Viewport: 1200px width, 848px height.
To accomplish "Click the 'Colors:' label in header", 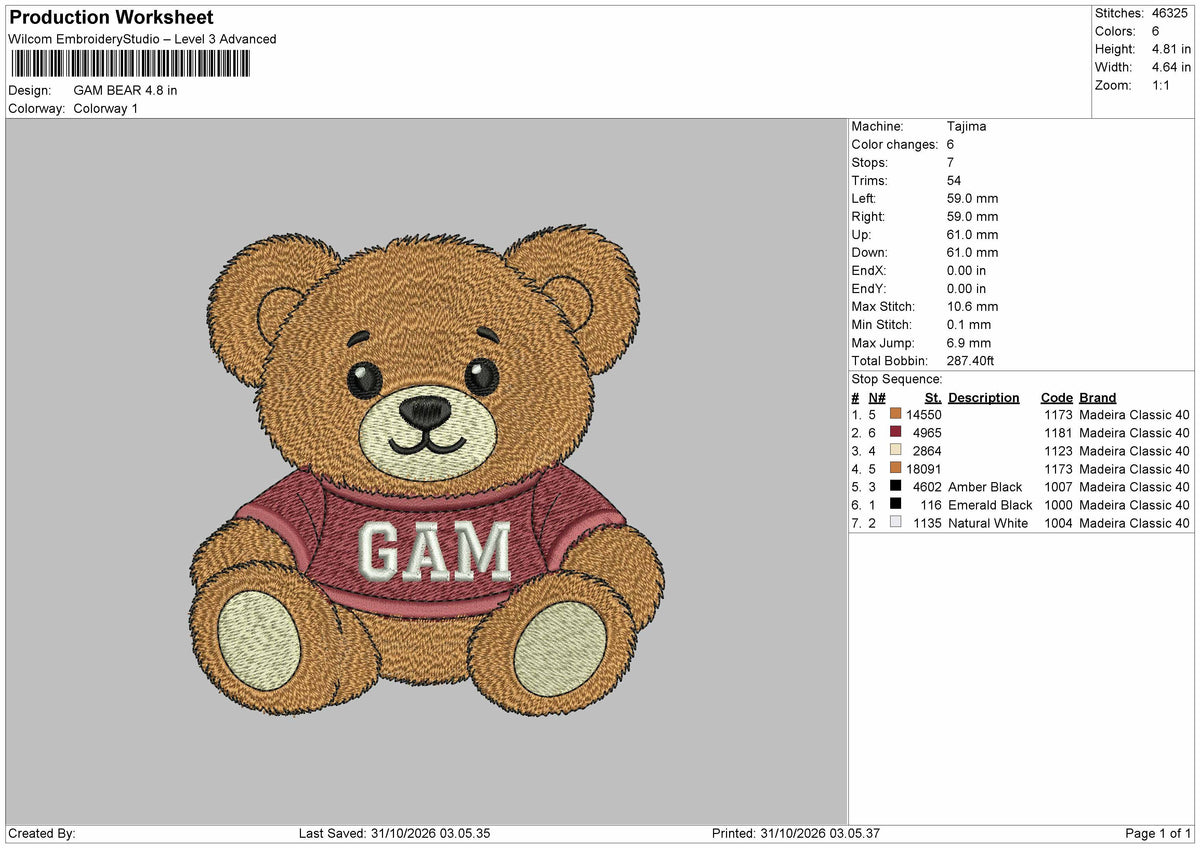I will coord(1114,31).
